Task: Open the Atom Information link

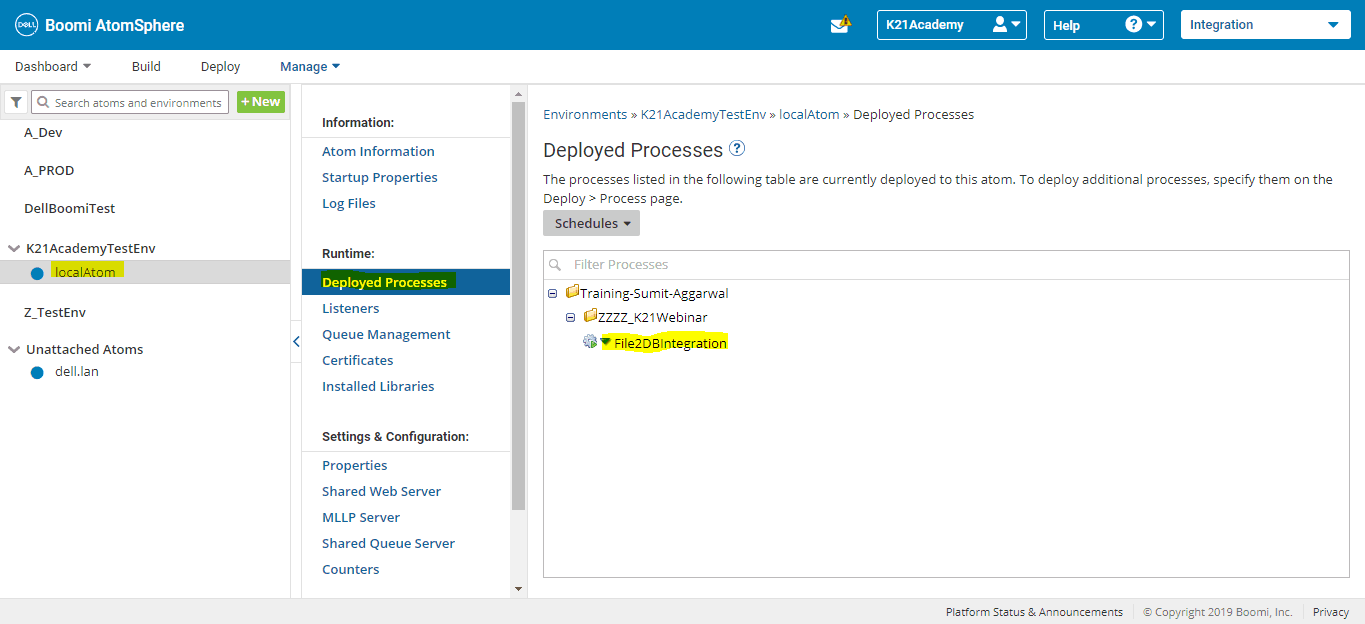Action: 378,151
